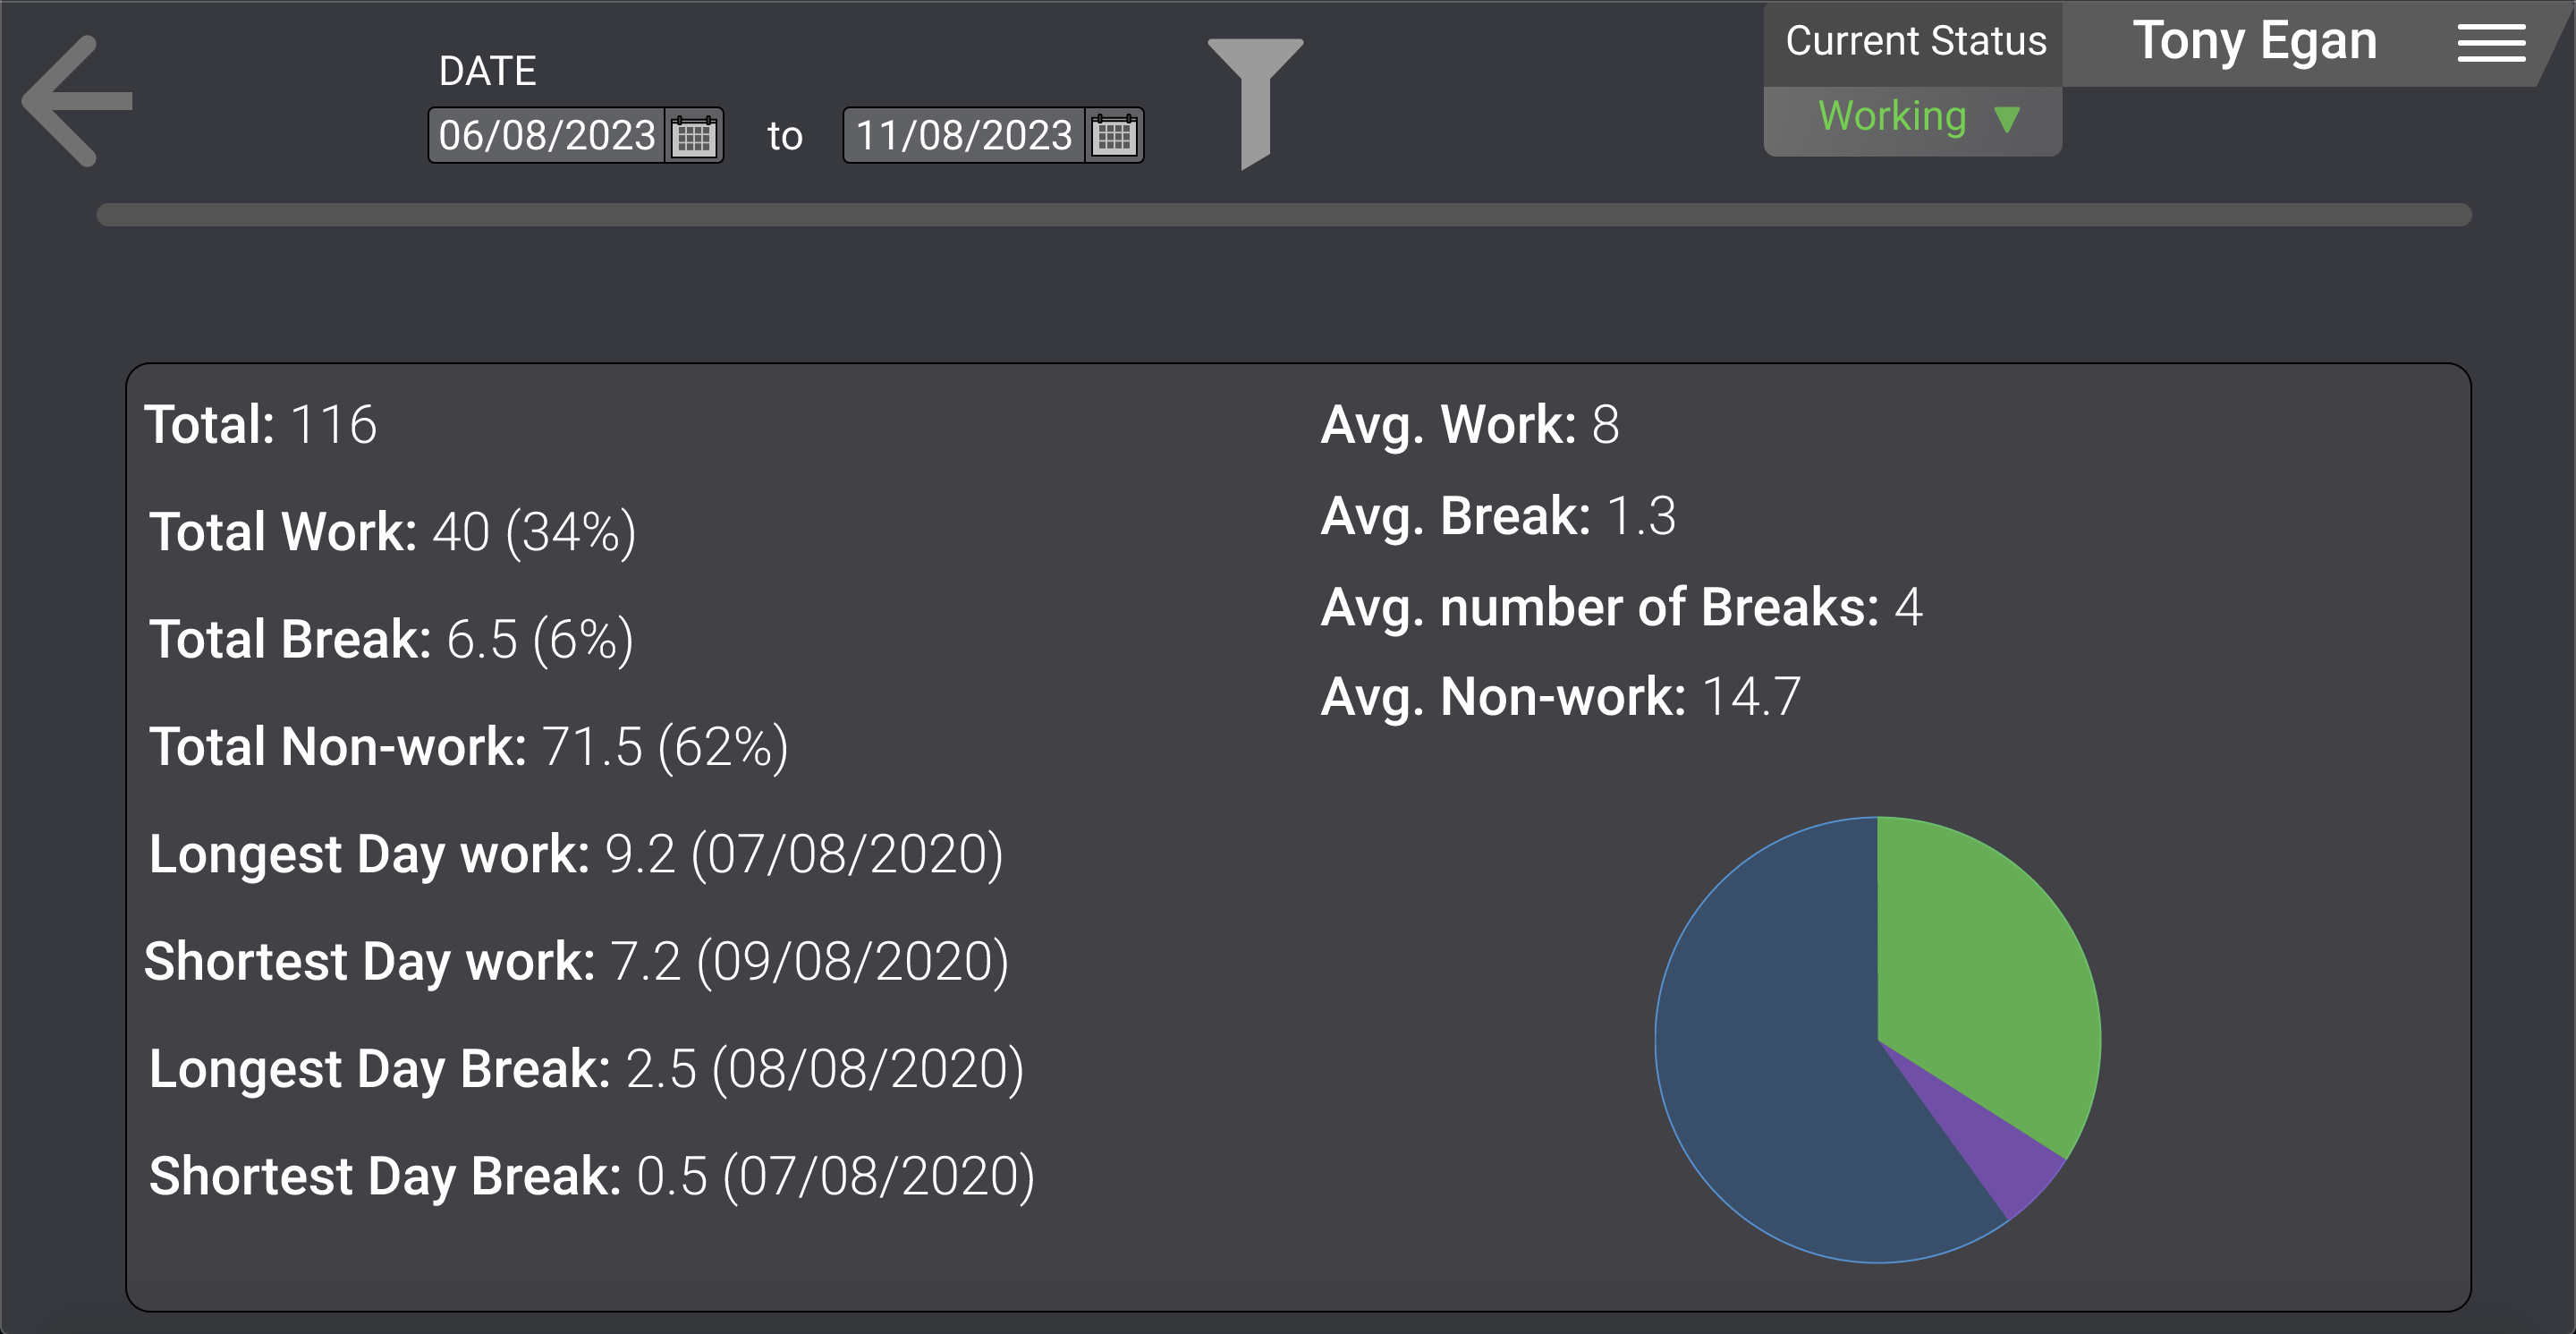Click the back arrow icon

(77, 101)
